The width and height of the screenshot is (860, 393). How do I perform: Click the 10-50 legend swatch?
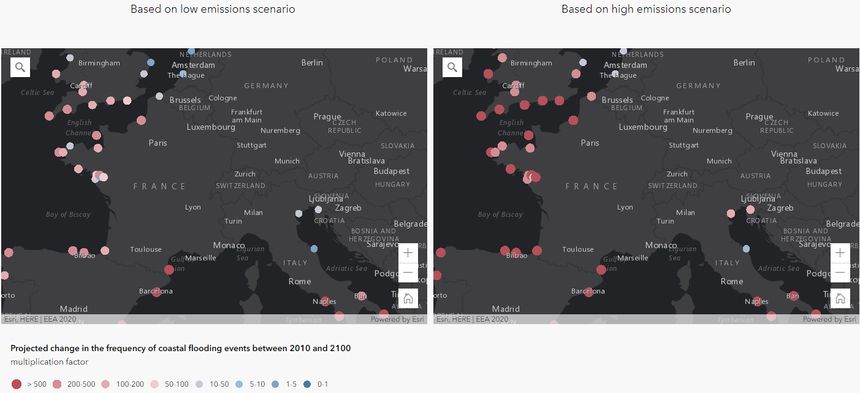click(199, 384)
